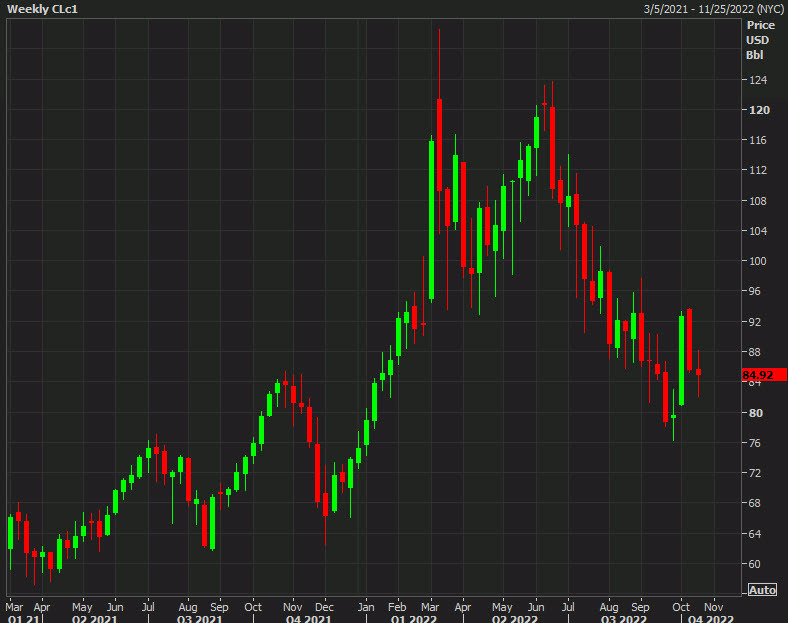Click the 3/5/2021 - 11/25/2022 date range
Screen dimensions: 788x623
(713, 9)
